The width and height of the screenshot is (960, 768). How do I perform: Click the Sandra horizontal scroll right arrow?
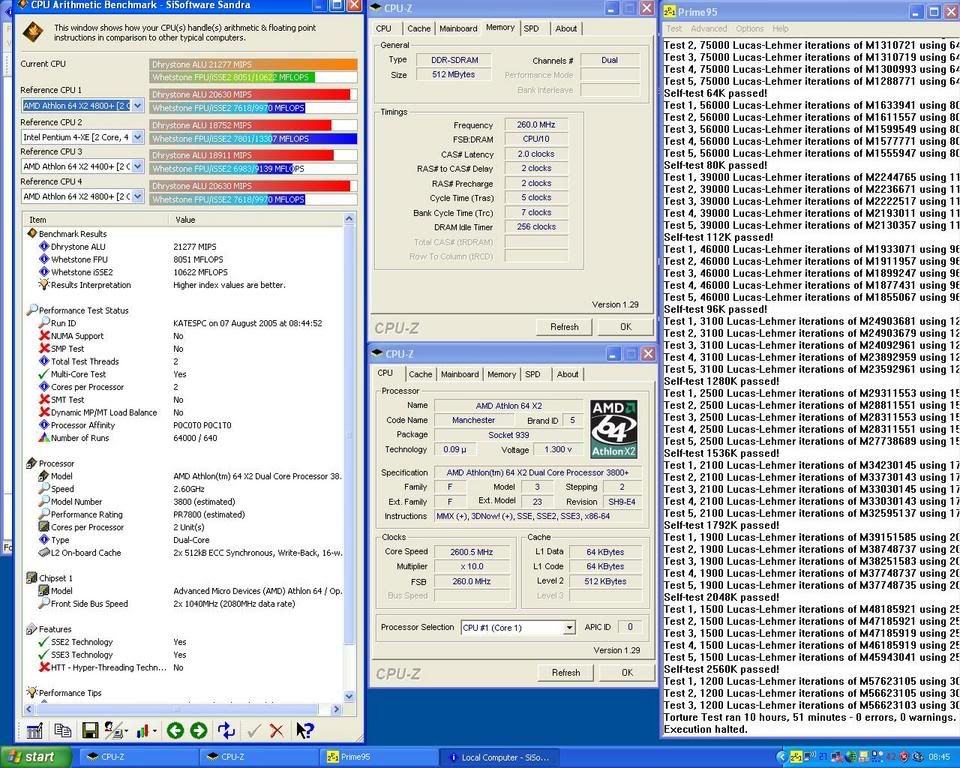[x=336, y=709]
